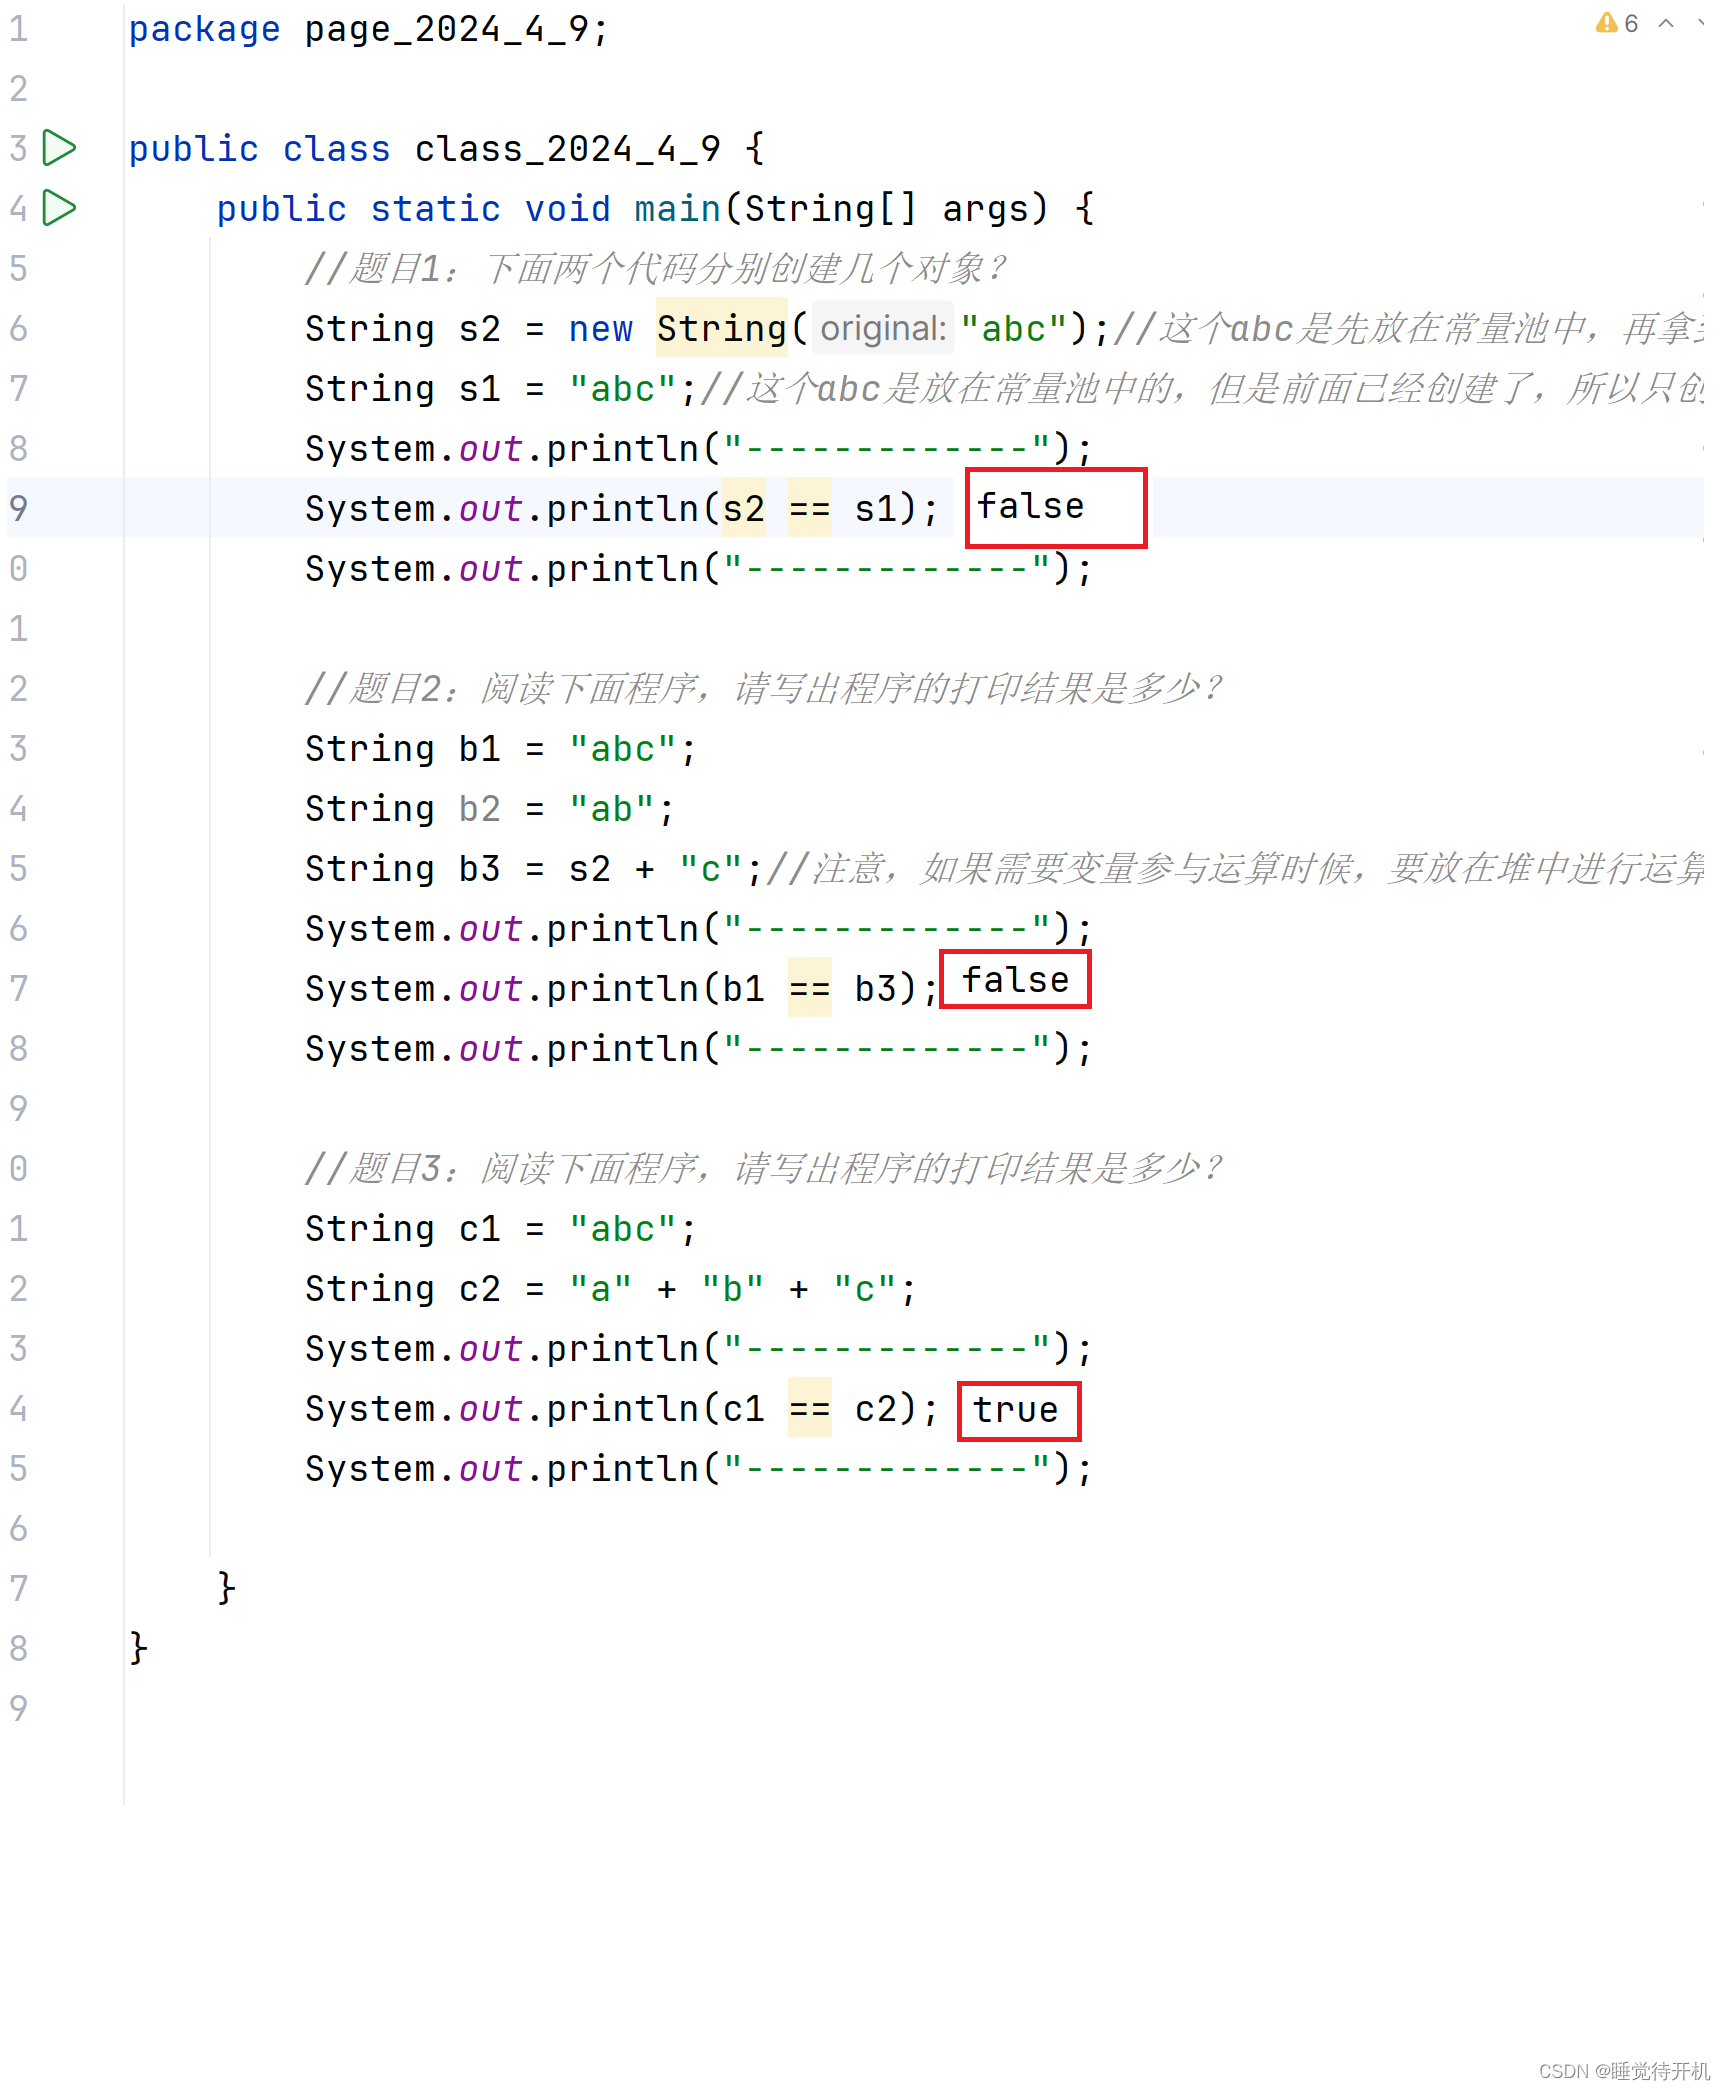Click package name page_2024_4_9

(x=447, y=29)
